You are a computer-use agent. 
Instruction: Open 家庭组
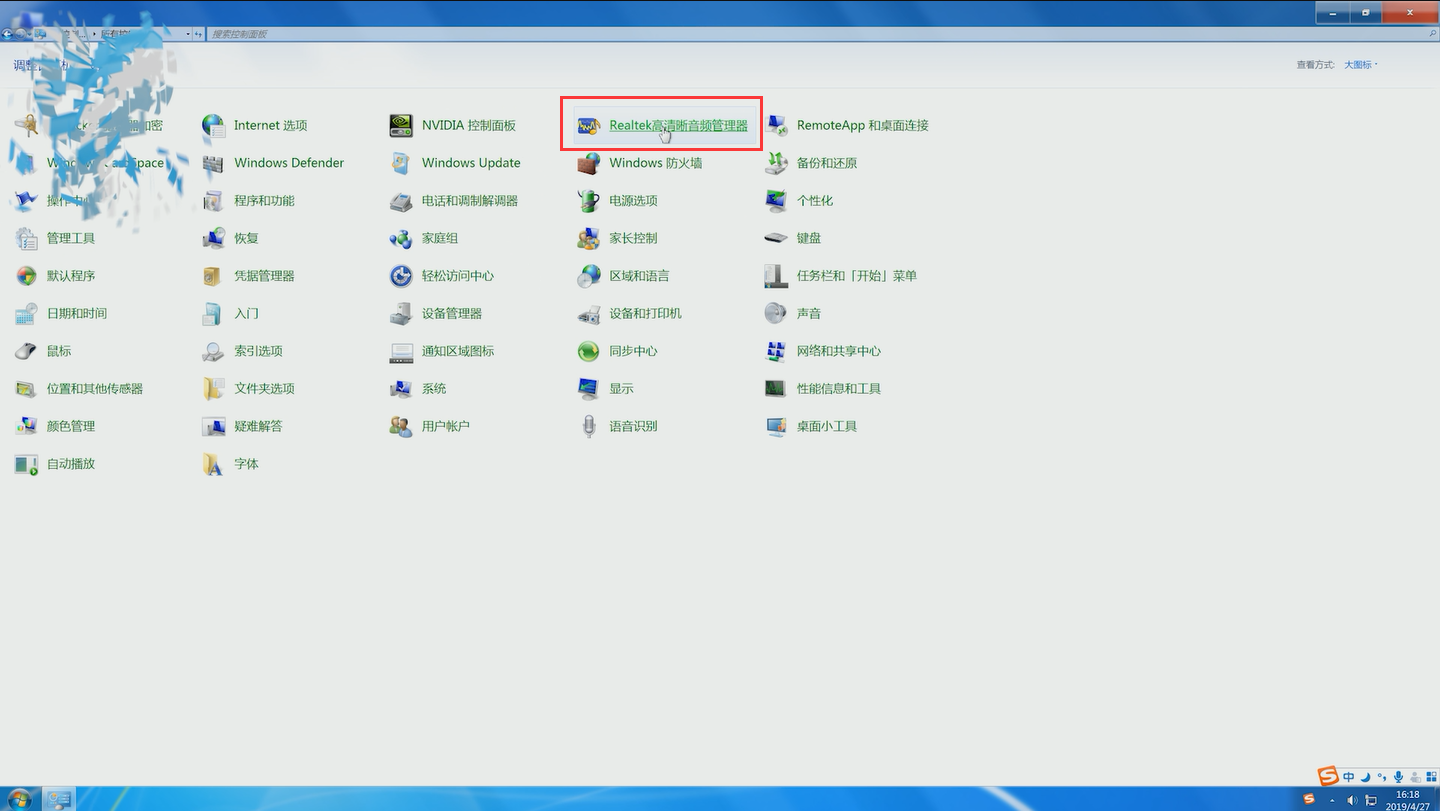tap(424, 239)
